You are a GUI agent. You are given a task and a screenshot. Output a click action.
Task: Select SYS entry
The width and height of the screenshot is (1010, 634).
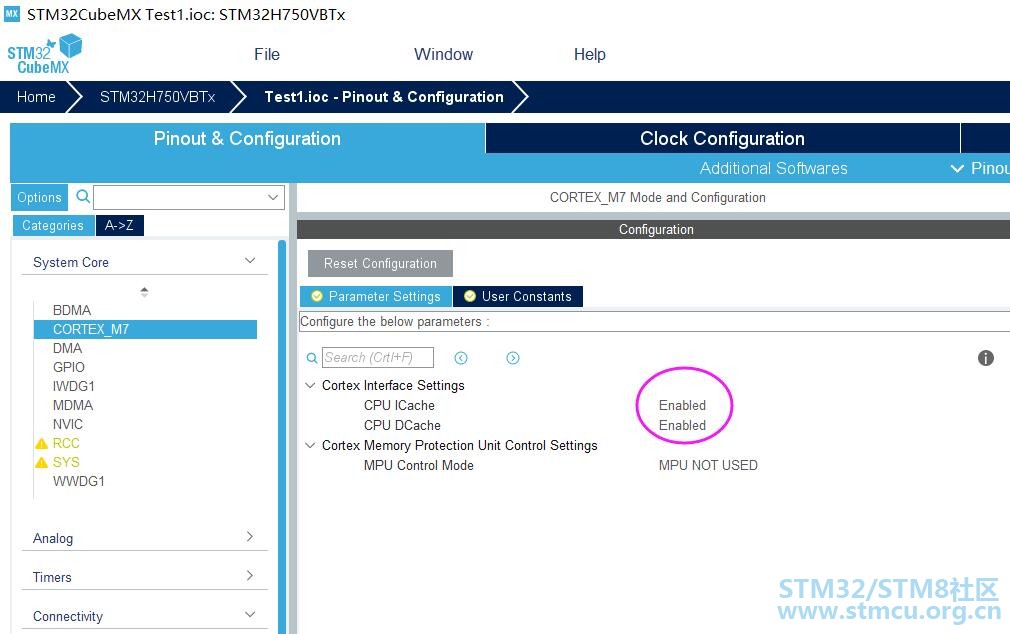(x=66, y=462)
